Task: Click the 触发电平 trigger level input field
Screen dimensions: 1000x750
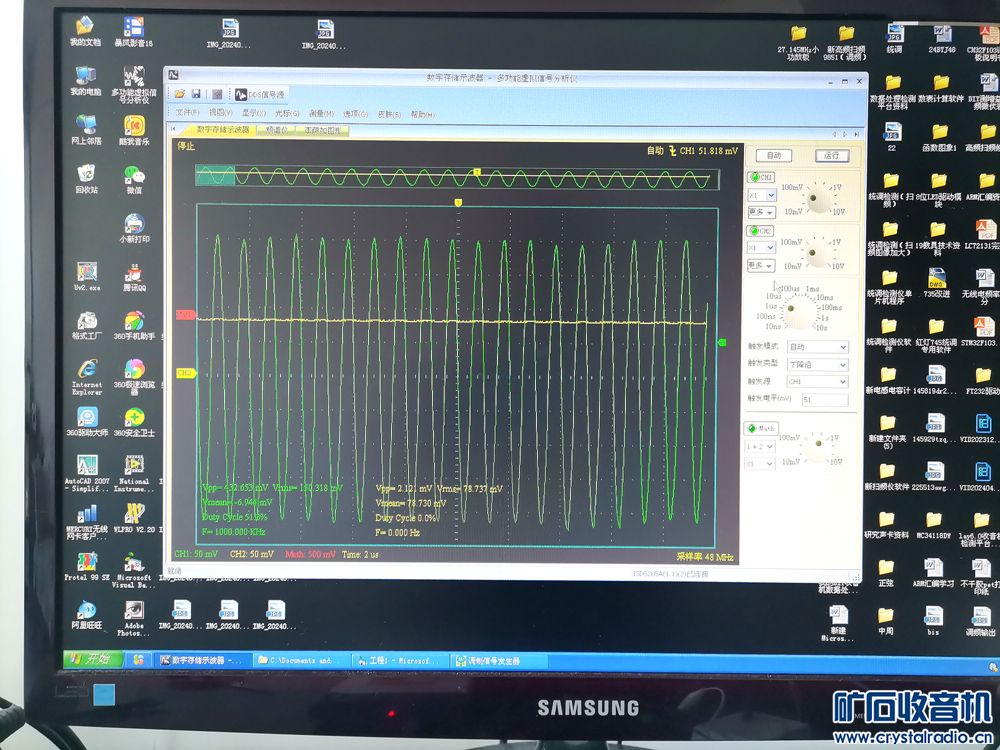Action: point(824,399)
